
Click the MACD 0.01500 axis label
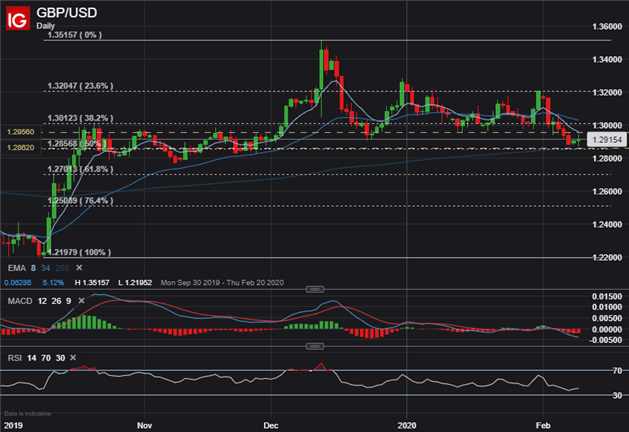point(607,296)
